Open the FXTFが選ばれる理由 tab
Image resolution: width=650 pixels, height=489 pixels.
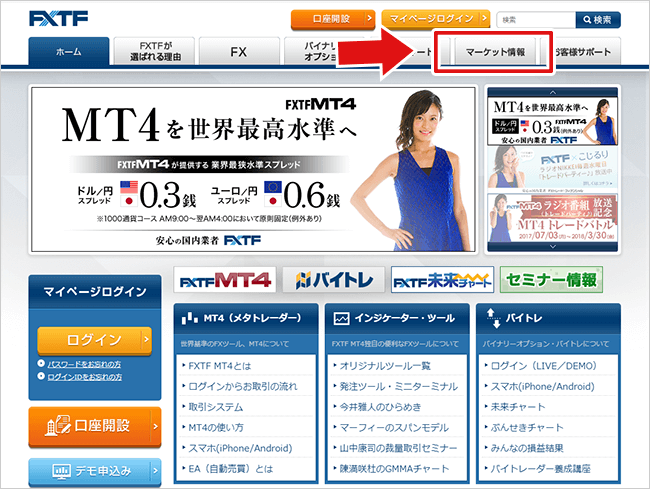click(154, 51)
